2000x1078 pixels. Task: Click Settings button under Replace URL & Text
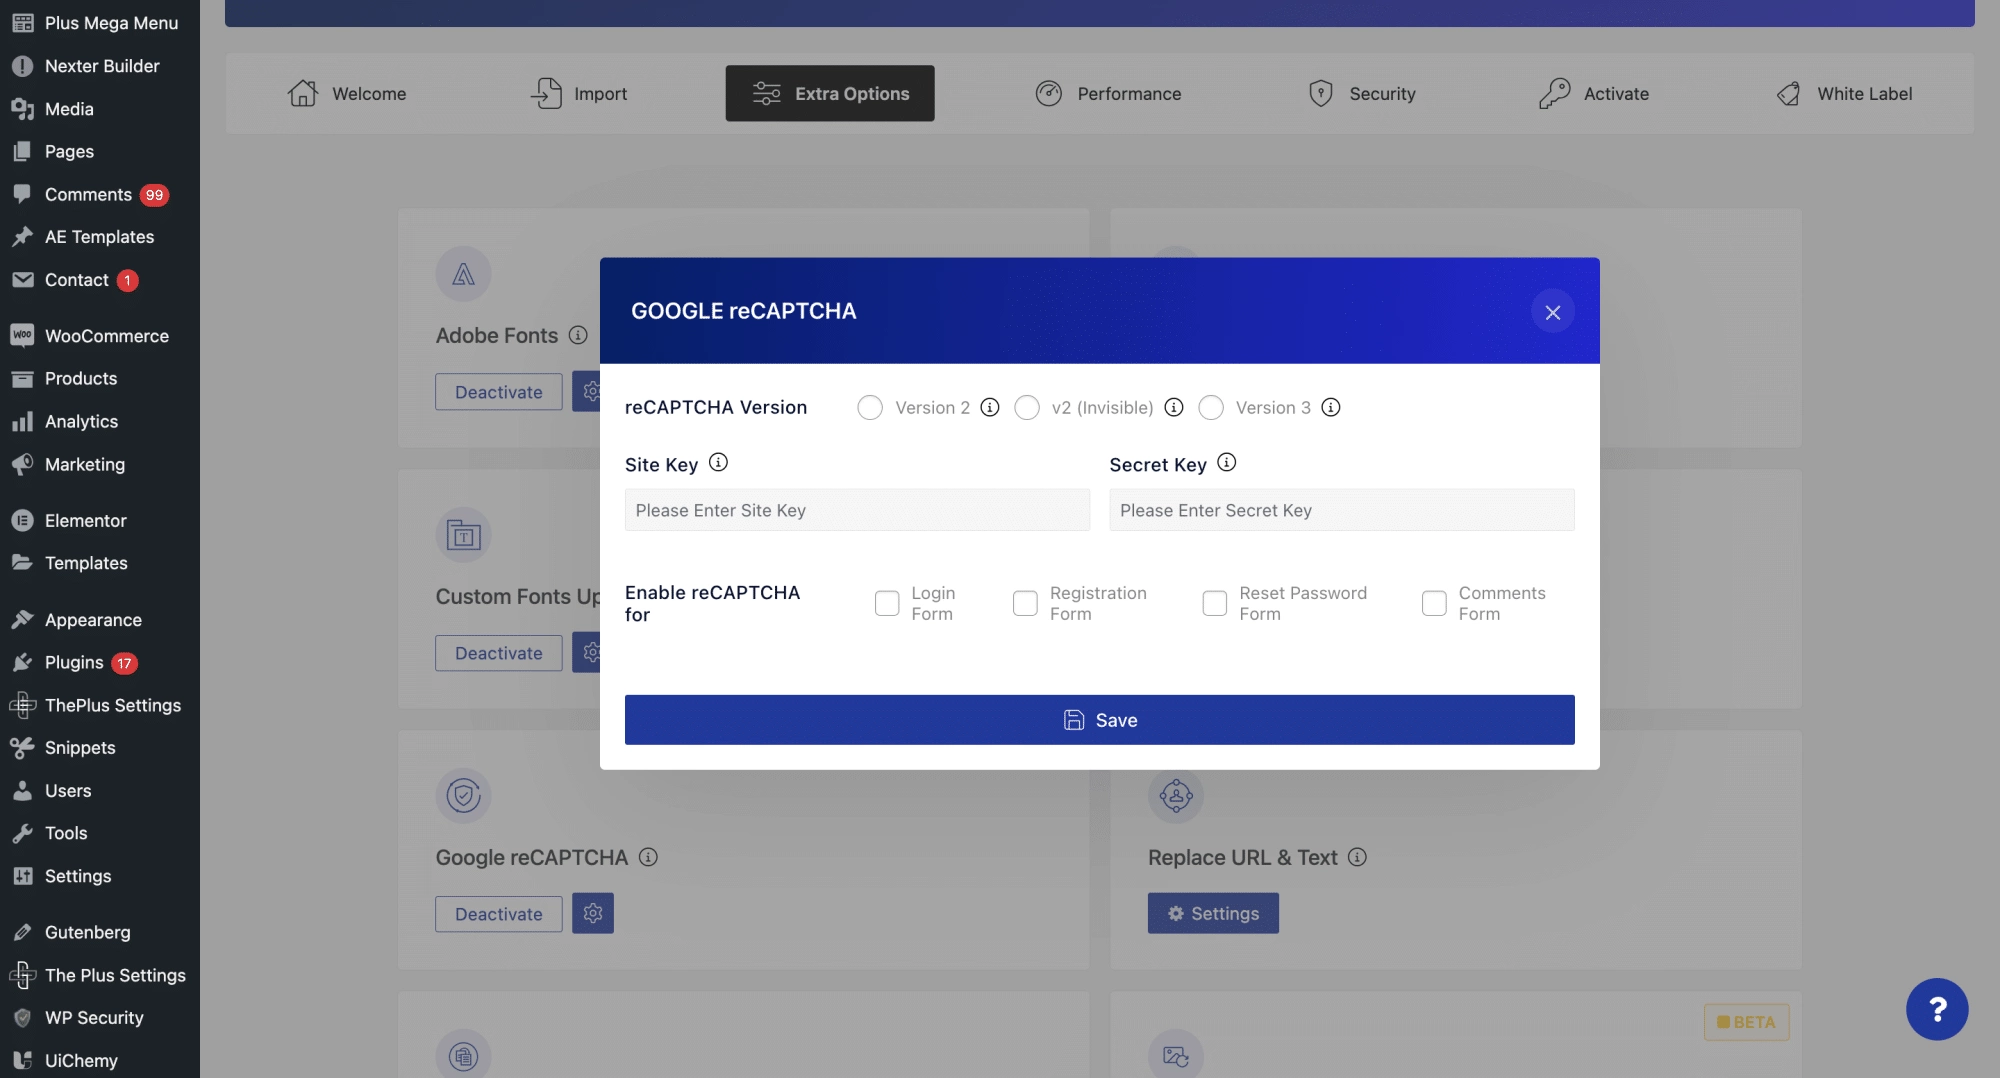pos(1212,914)
